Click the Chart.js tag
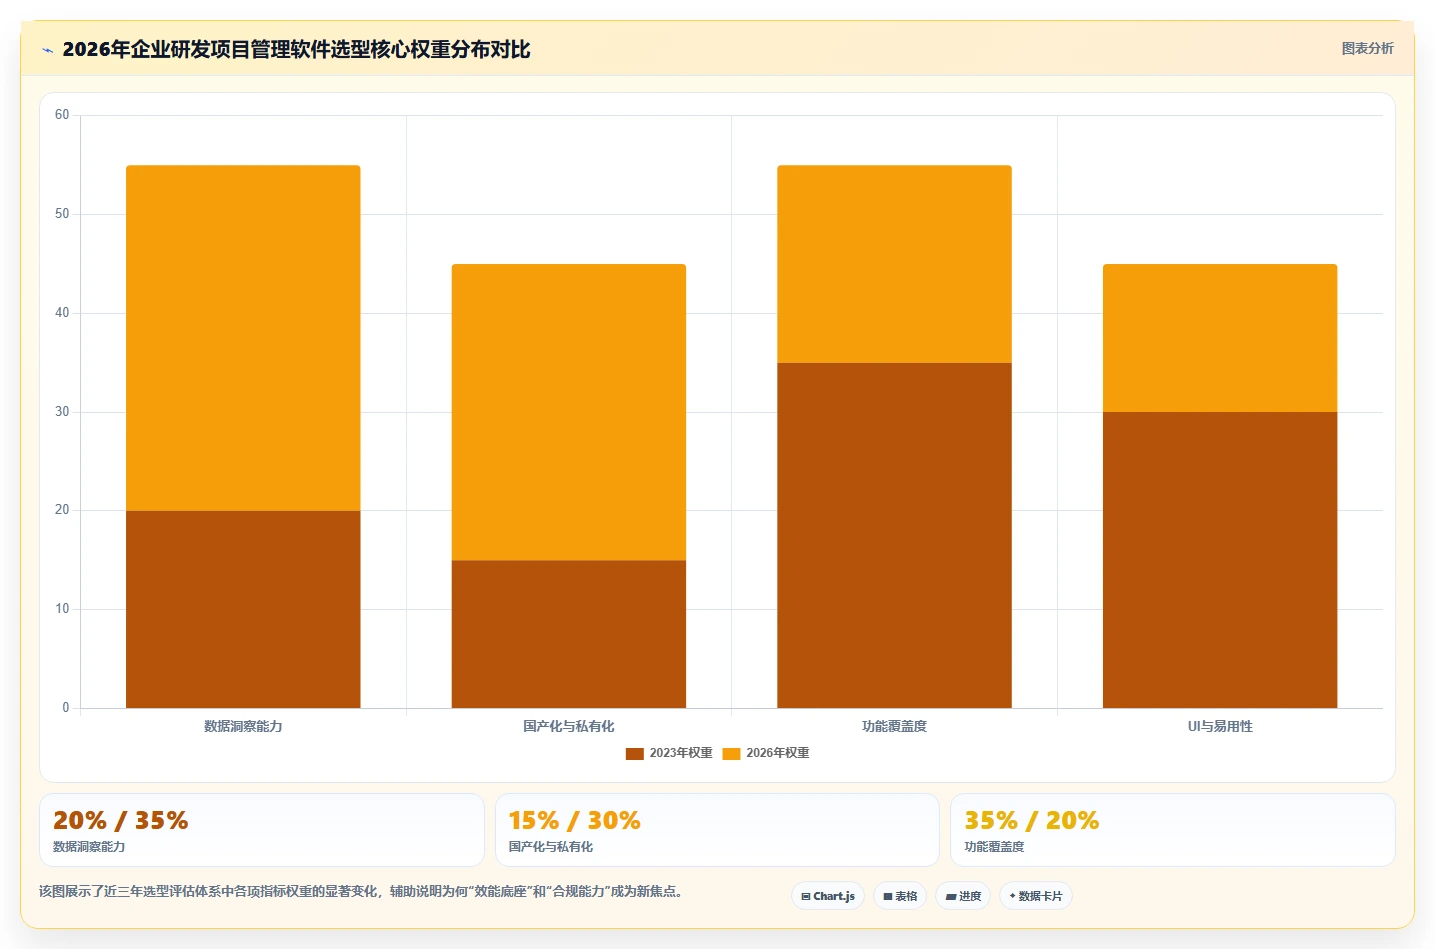 828,896
